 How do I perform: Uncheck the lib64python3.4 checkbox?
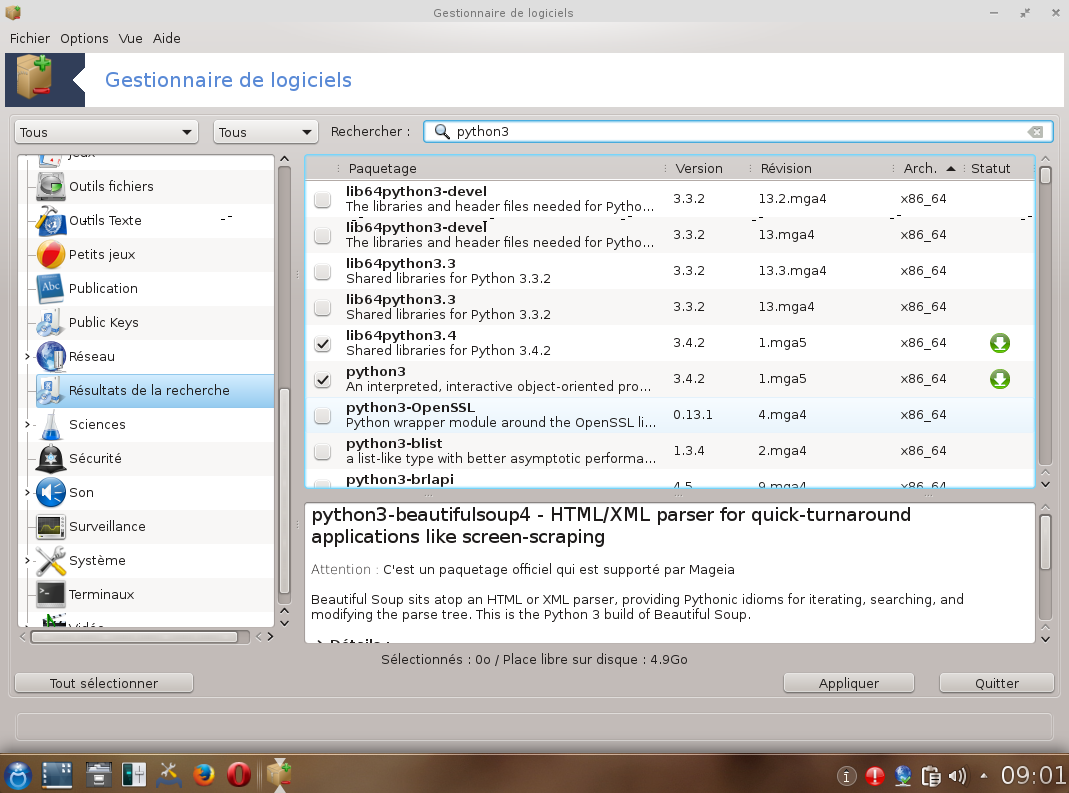point(322,344)
